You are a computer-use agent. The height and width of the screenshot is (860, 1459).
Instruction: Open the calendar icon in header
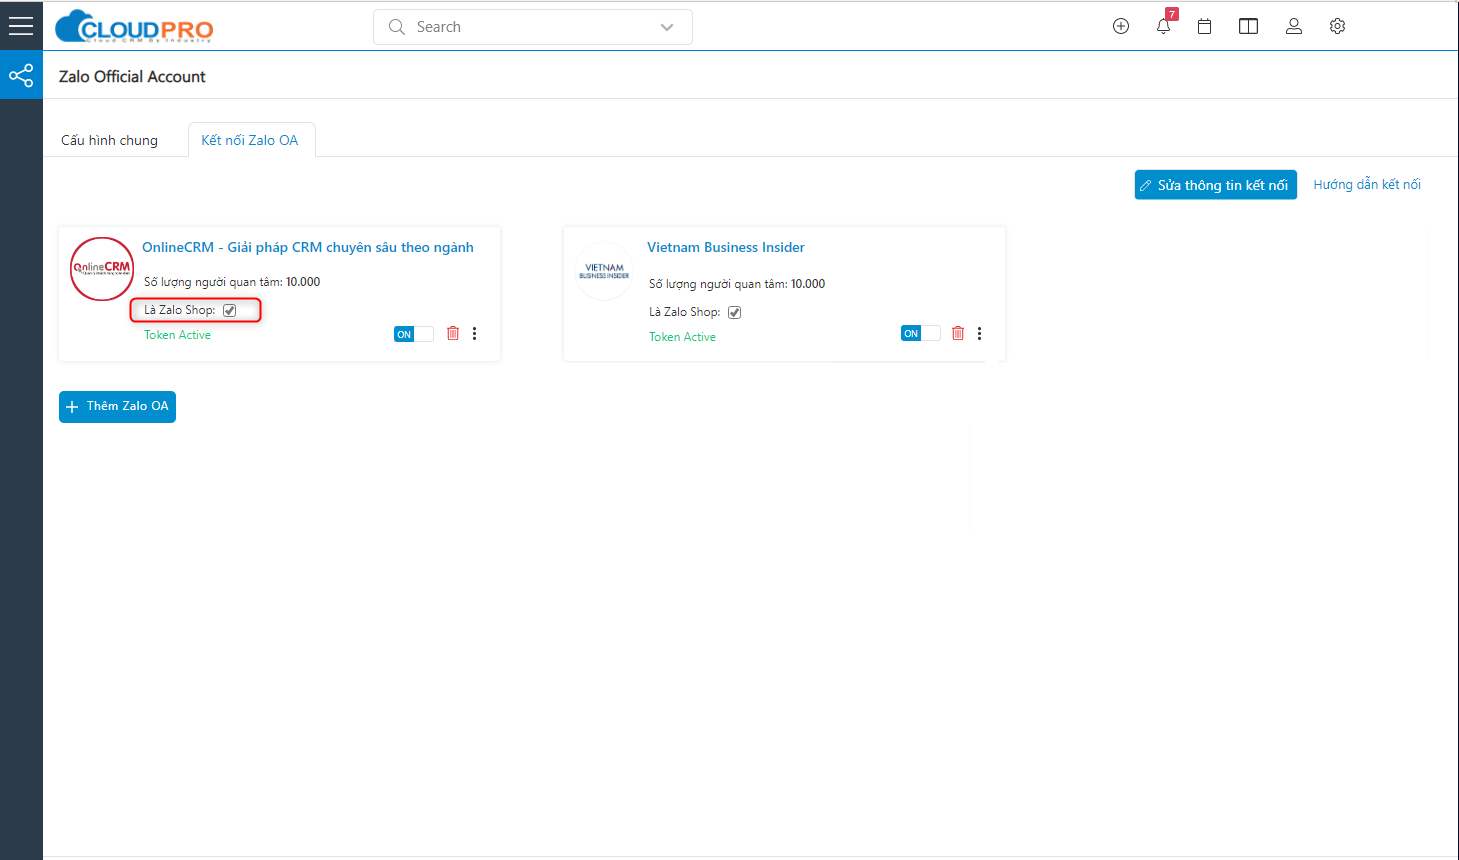pyautogui.click(x=1205, y=27)
